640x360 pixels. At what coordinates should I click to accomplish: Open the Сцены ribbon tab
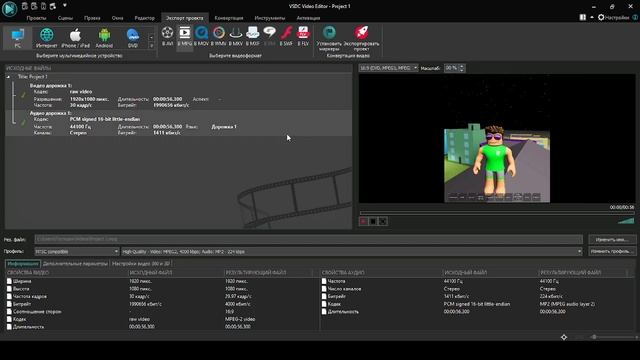click(x=65, y=18)
